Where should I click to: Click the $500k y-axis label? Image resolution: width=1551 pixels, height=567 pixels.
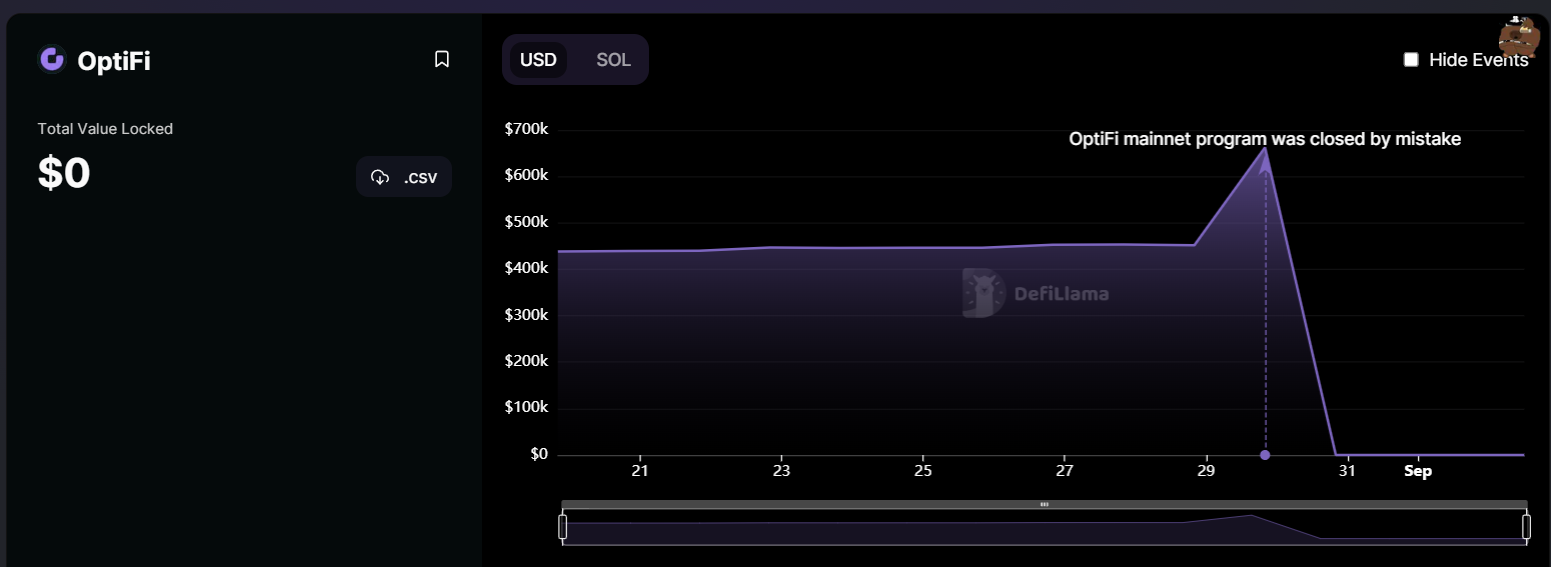tap(526, 222)
